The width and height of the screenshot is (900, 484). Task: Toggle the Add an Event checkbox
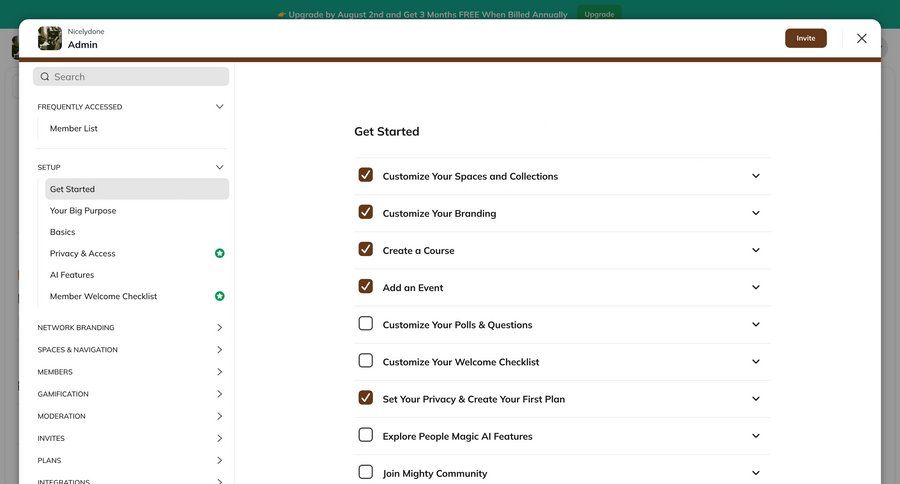[x=366, y=286]
